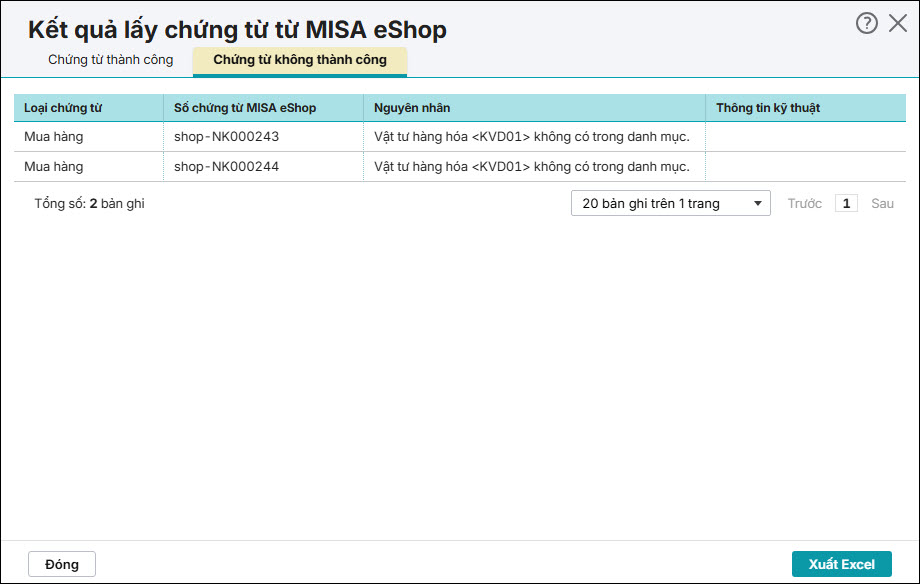The height and width of the screenshot is (584, 920).
Task: Close the MISA eShop results dialog
Action: pyautogui.click(x=897, y=24)
